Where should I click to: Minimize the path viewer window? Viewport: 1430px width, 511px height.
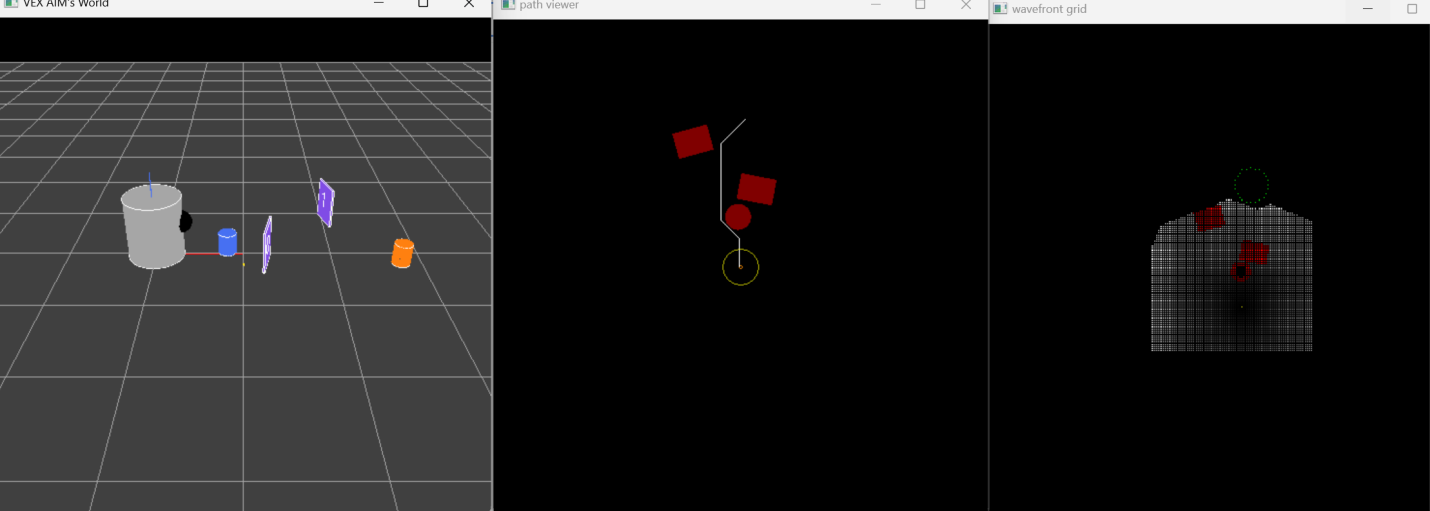tap(875, 5)
